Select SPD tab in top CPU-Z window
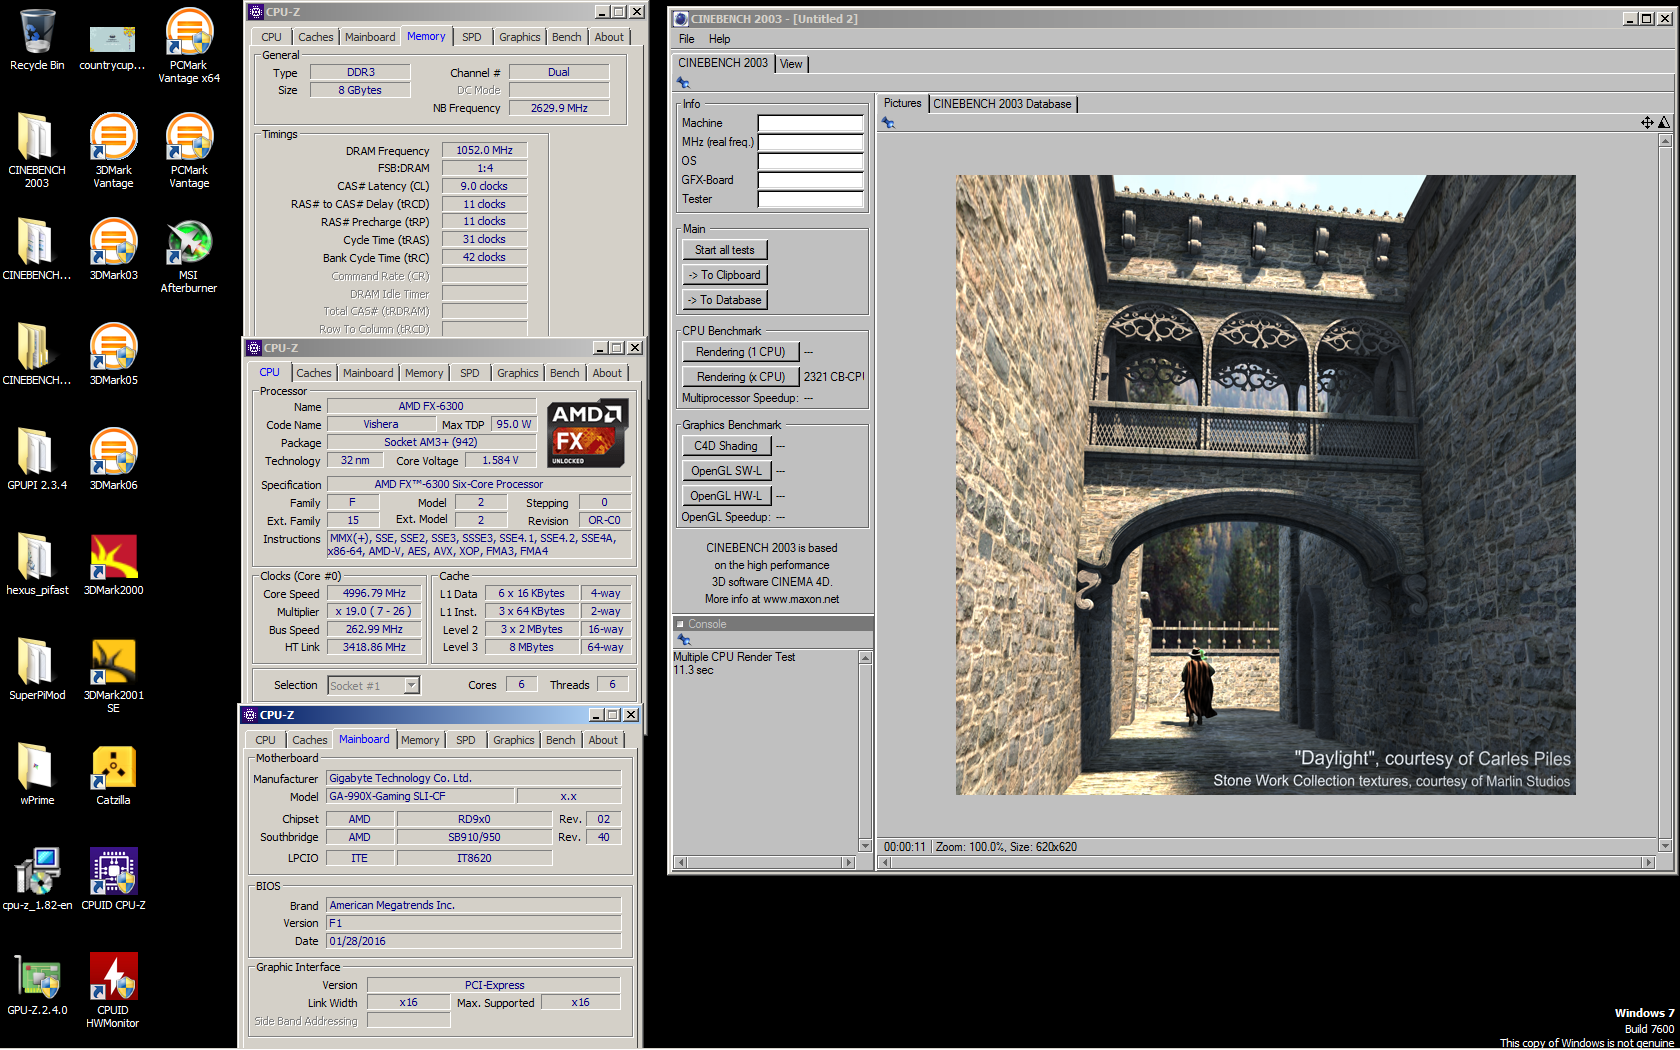1680x1050 pixels. pos(471,37)
